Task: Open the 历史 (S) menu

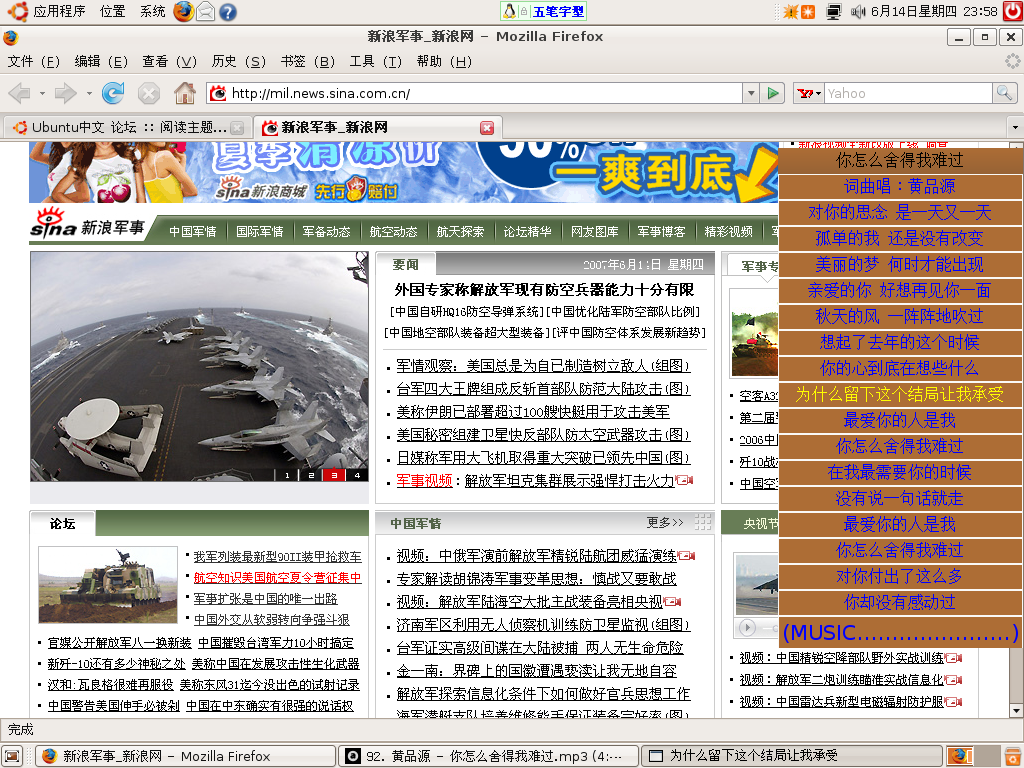Action: coord(238,61)
